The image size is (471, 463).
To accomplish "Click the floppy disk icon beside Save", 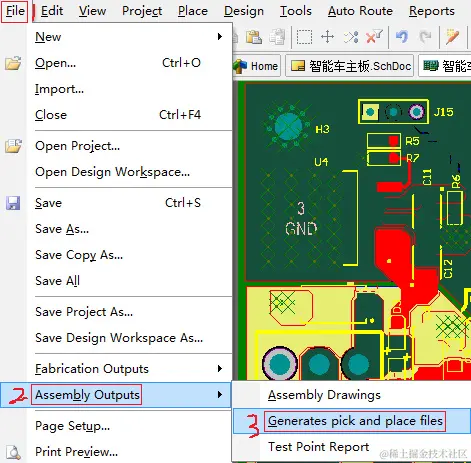I will coord(13,203).
